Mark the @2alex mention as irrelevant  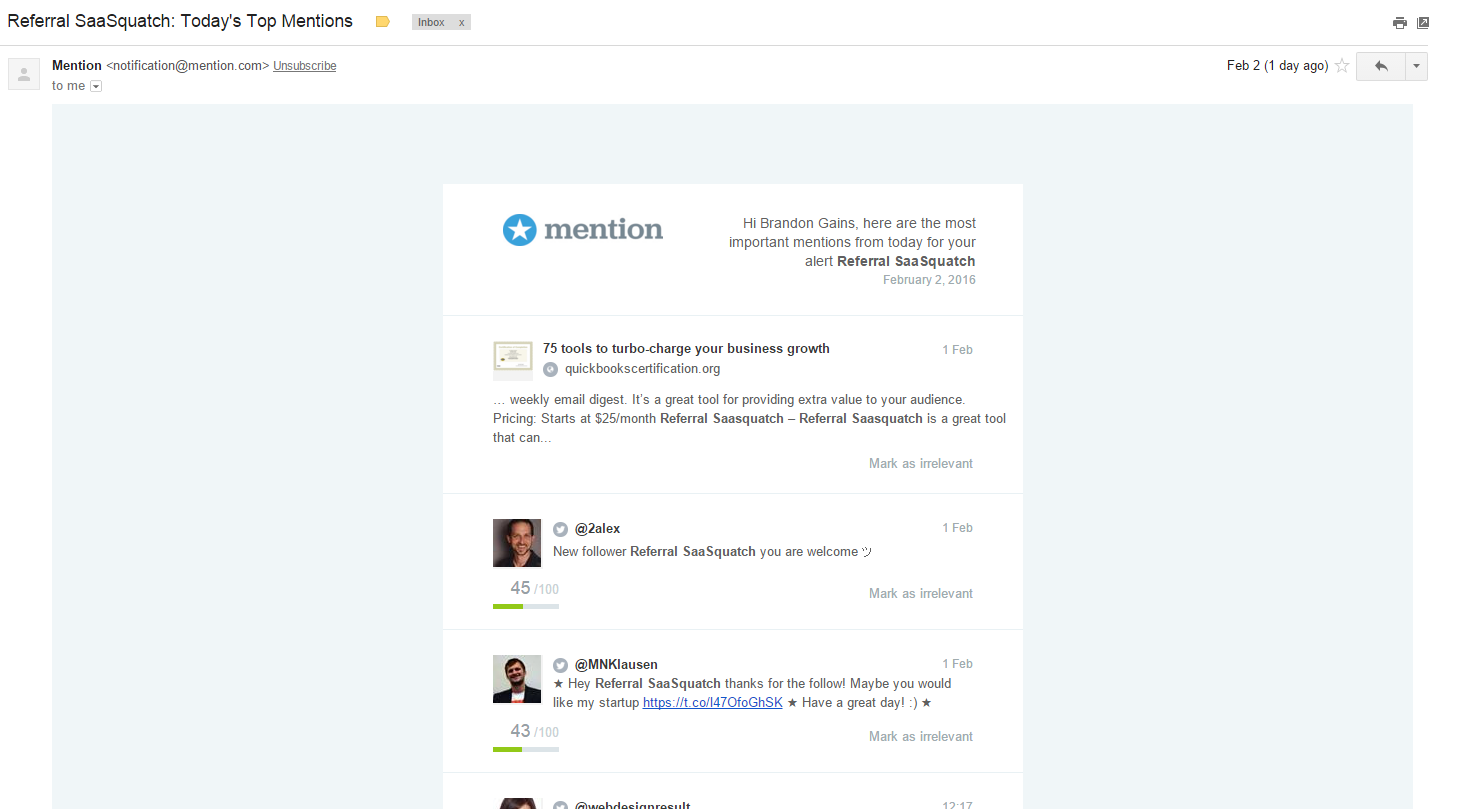(921, 593)
